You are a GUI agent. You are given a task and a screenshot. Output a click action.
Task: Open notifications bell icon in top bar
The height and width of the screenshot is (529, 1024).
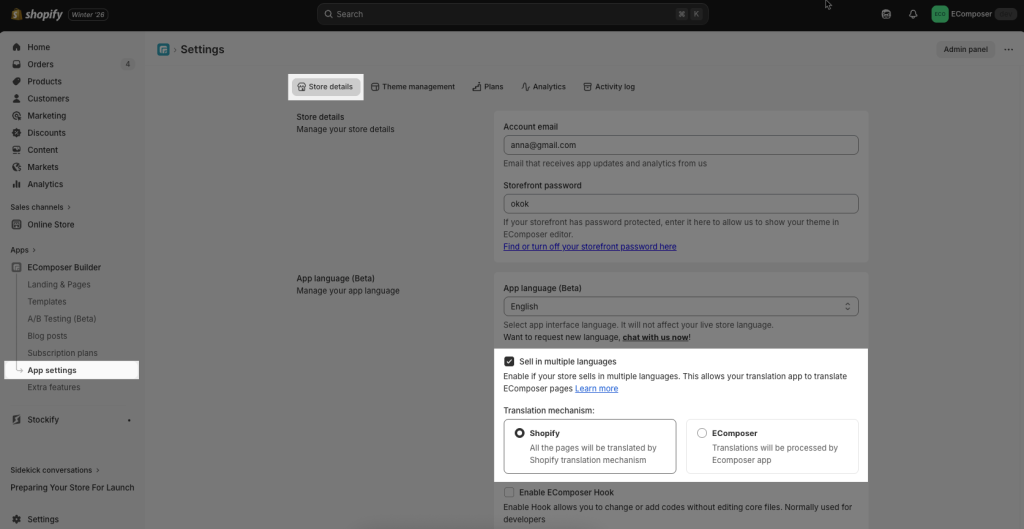pyautogui.click(x=913, y=14)
